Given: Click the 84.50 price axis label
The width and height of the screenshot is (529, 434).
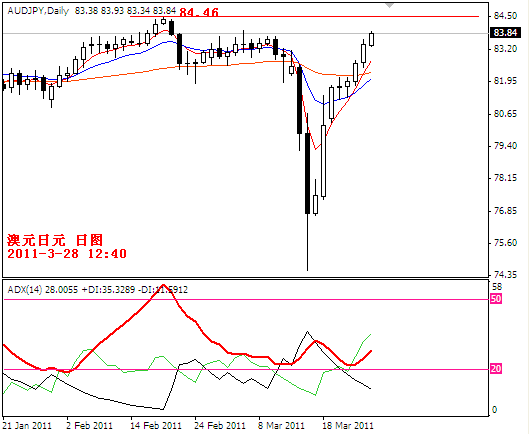Looking at the screenshot, I should 505,16.
